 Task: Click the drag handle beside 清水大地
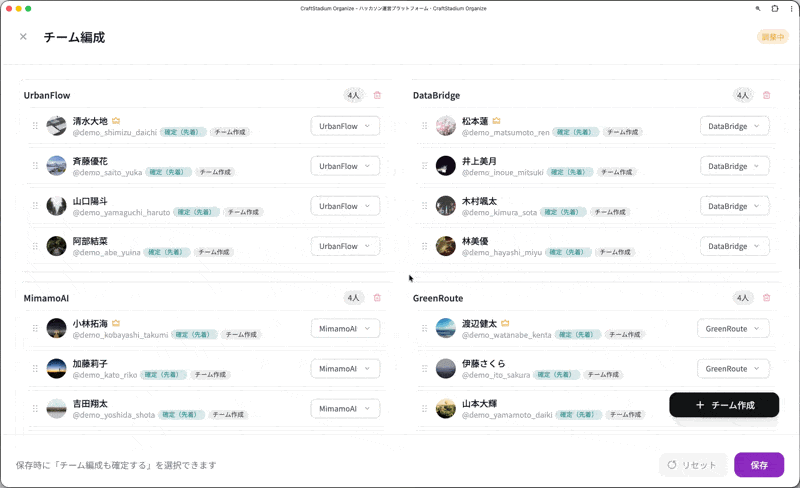[35, 126]
